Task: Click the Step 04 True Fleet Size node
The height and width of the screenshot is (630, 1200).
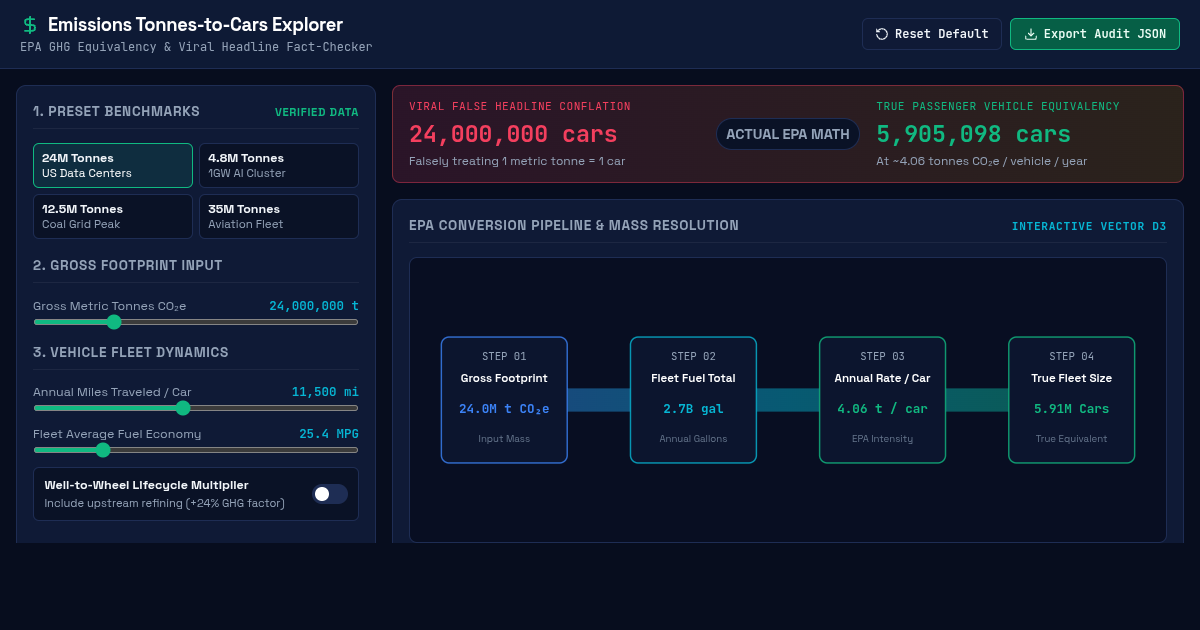Action: pos(1071,400)
